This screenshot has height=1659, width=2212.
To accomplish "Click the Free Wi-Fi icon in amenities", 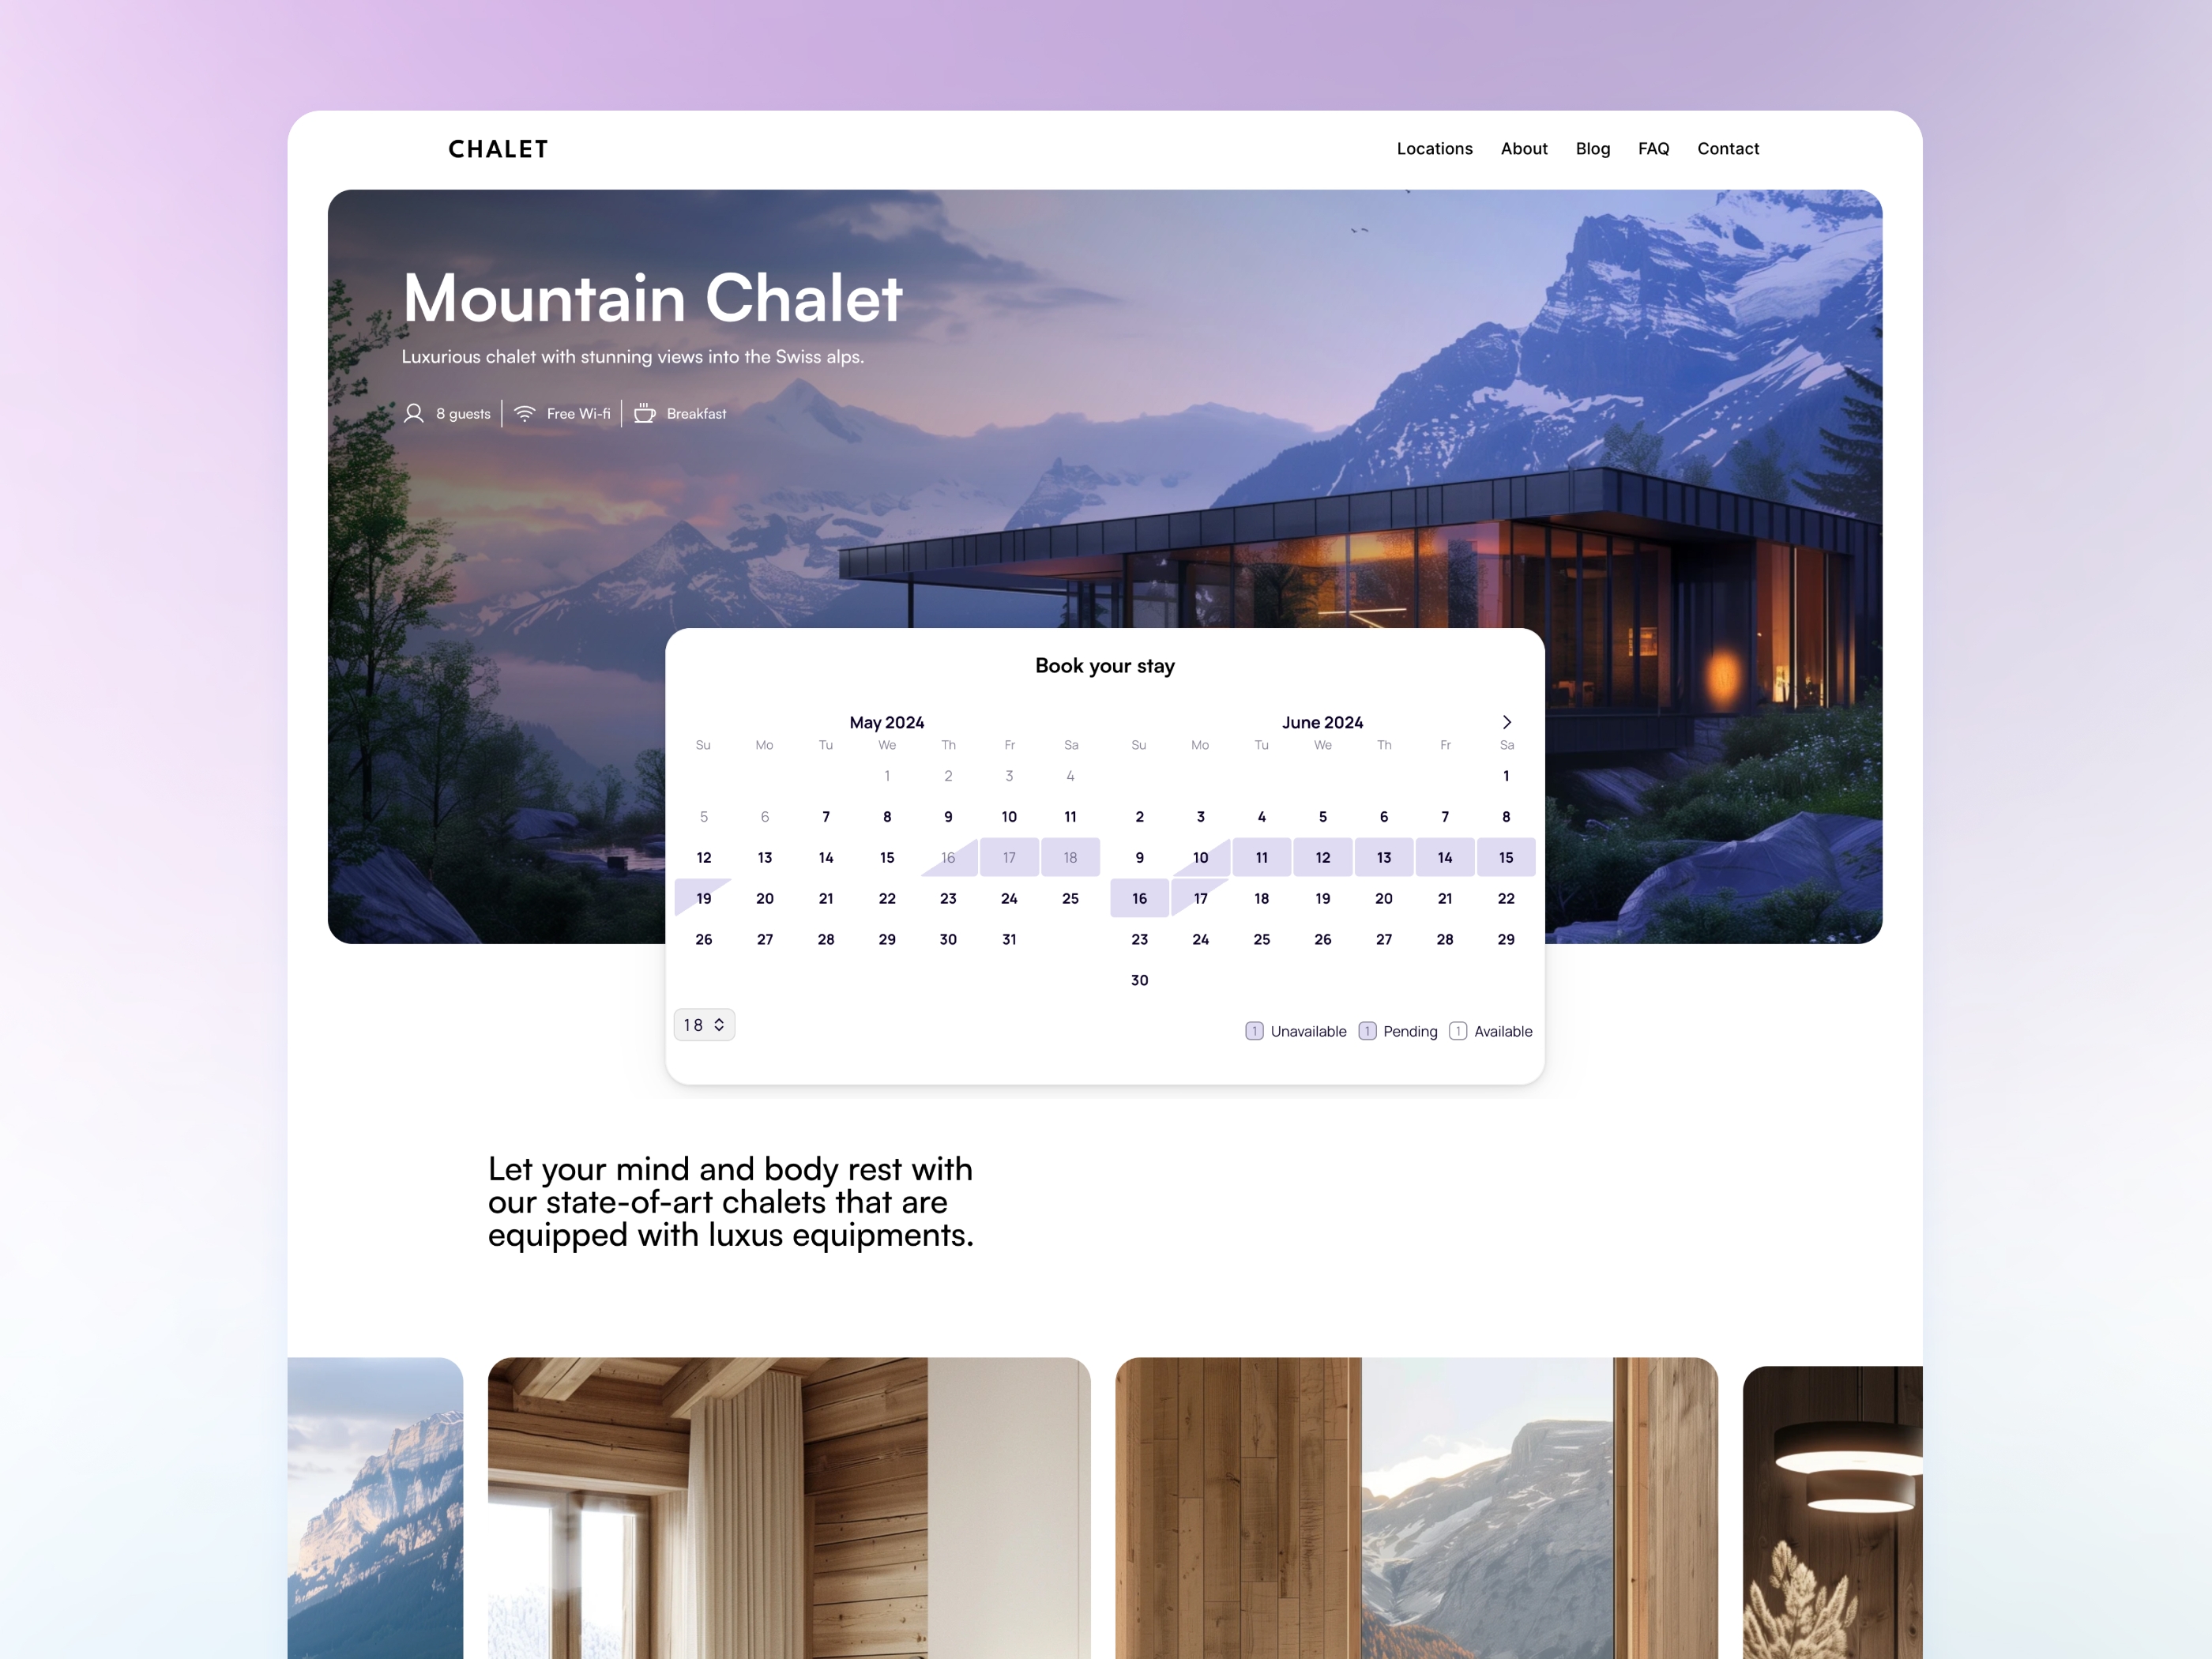I will (525, 413).
